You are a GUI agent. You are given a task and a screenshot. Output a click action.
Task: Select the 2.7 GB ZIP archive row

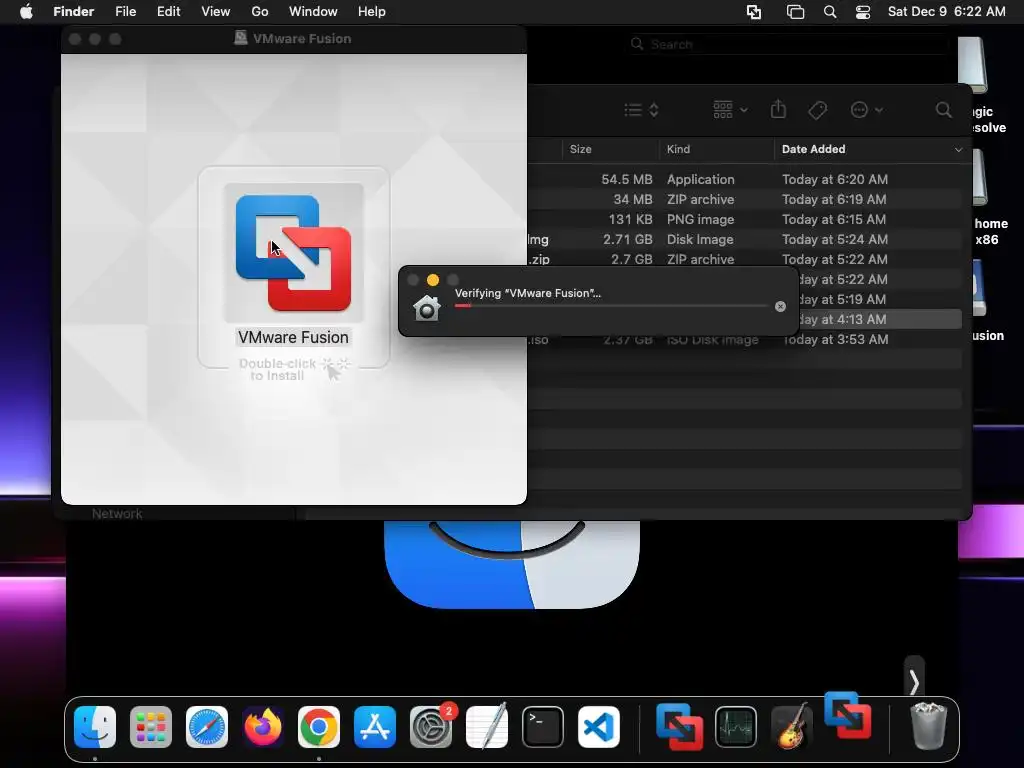point(744,259)
